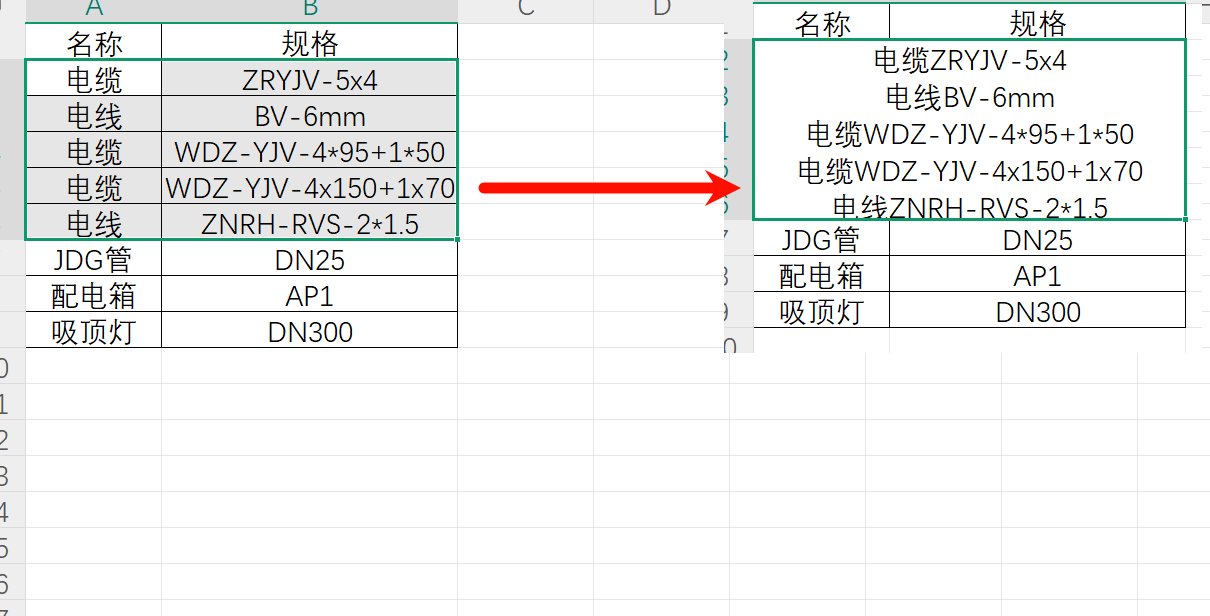Click the ZRYJV-5x4 cell in column B
Viewport: 1210px width, 616px height.
pos(310,79)
